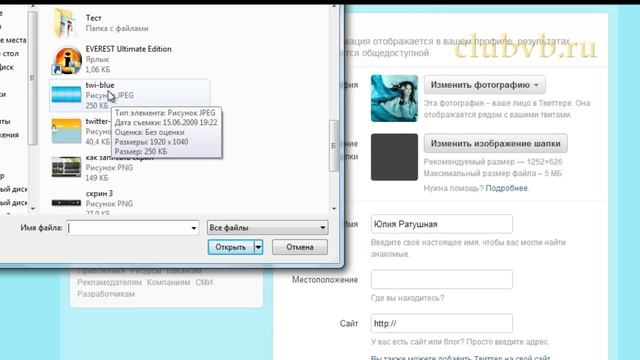Select the twitter yellow-blue image thumbnail

[66, 131]
